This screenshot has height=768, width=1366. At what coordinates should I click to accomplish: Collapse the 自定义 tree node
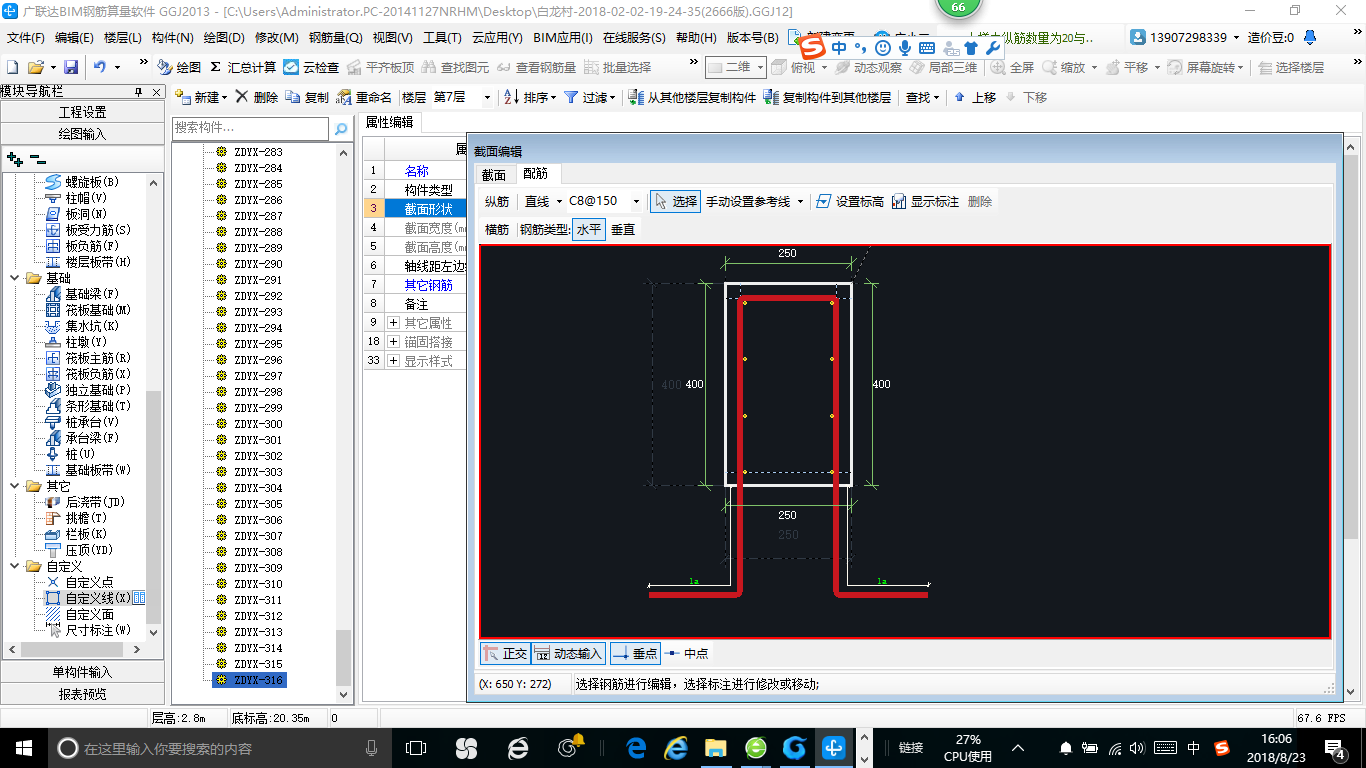pyautogui.click(x=15, y=566)
